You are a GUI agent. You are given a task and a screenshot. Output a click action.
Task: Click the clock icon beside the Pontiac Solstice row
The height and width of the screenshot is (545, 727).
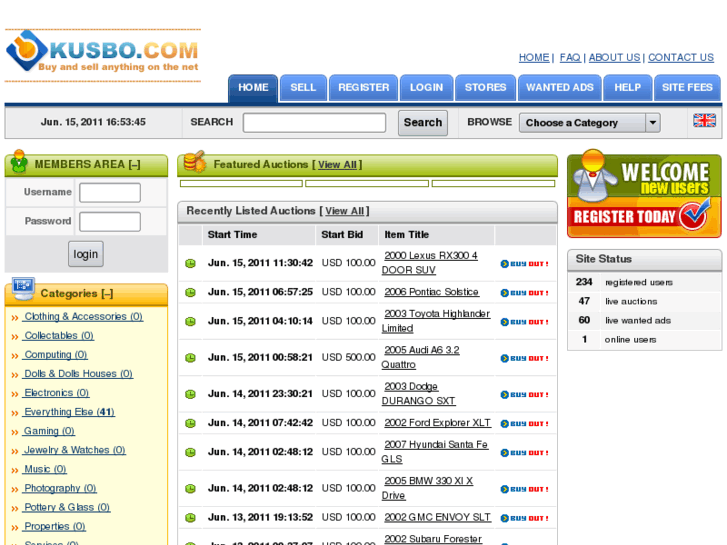click(x=190, y=293)
